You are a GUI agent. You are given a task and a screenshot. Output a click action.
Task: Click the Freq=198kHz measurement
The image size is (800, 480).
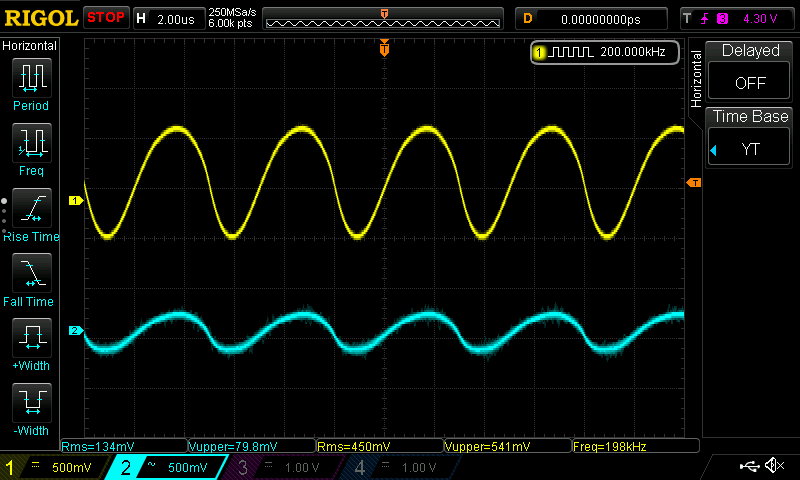pyautogui.click(x=635, y=446)
